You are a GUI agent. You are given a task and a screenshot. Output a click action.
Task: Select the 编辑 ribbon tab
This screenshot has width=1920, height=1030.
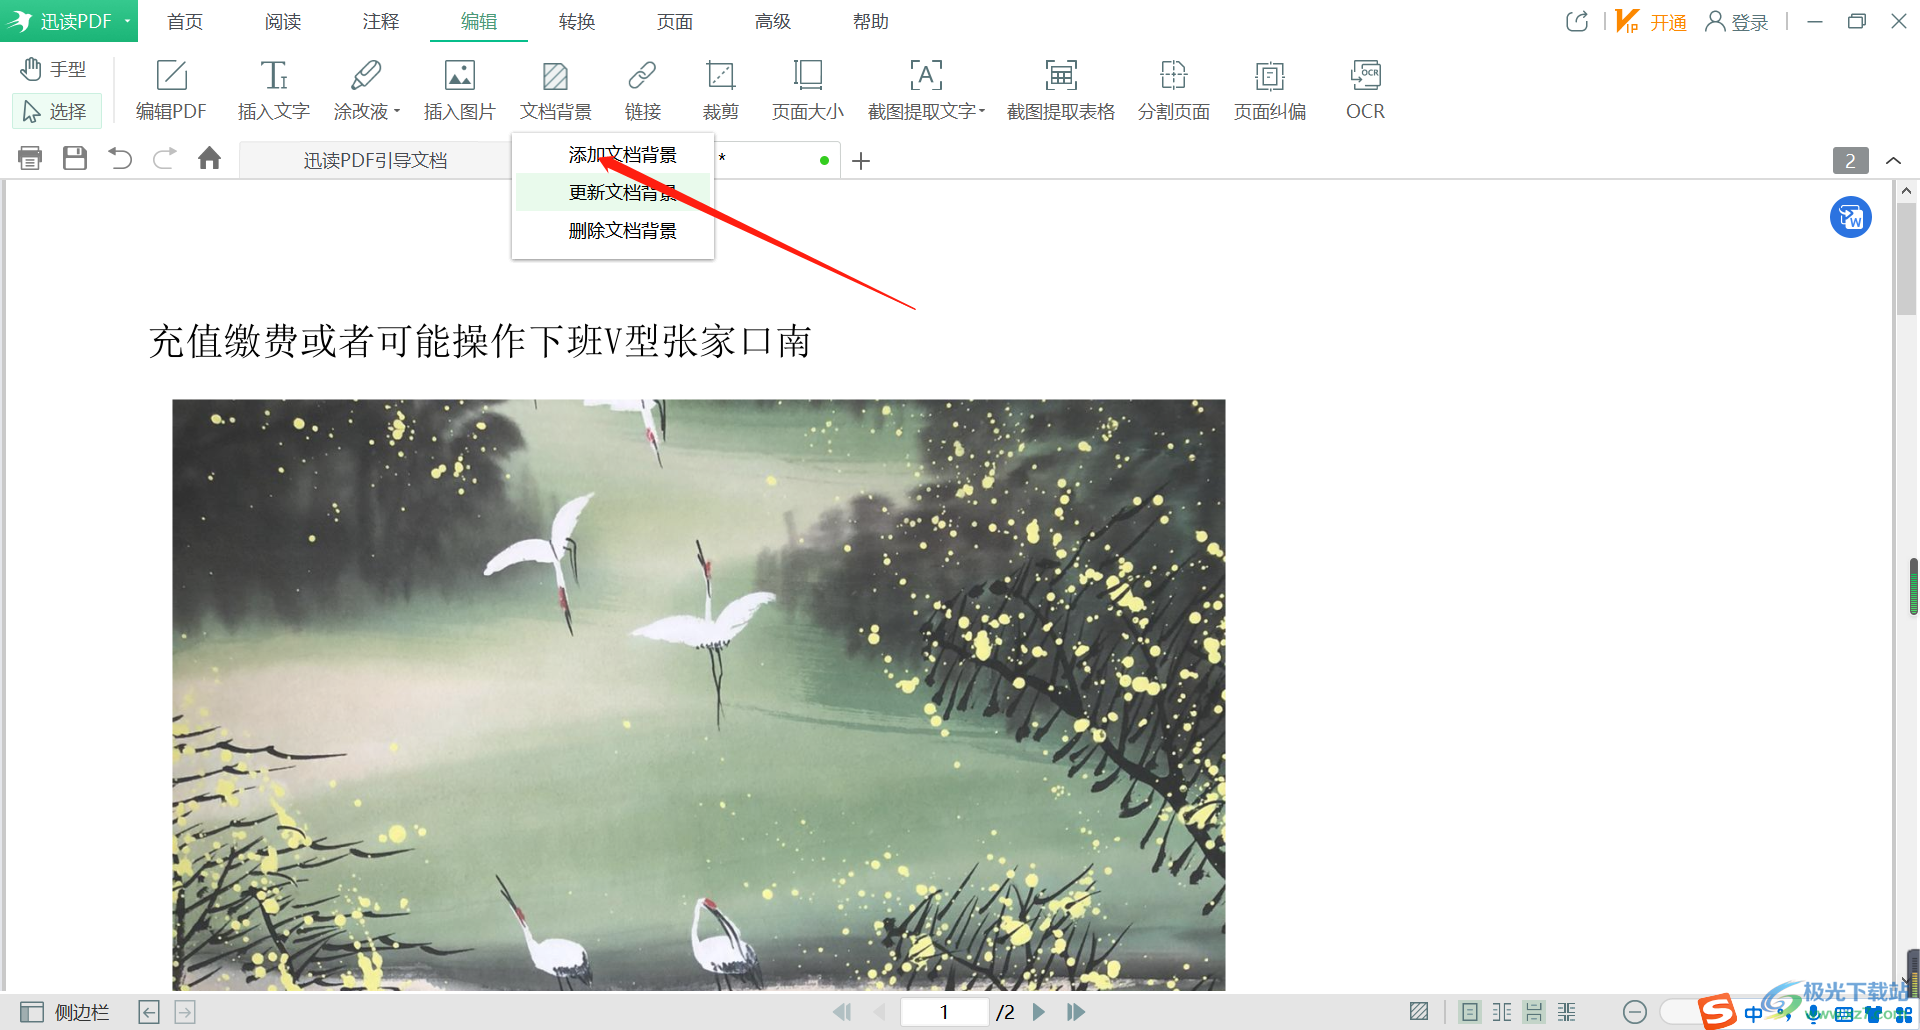point(479,21)
